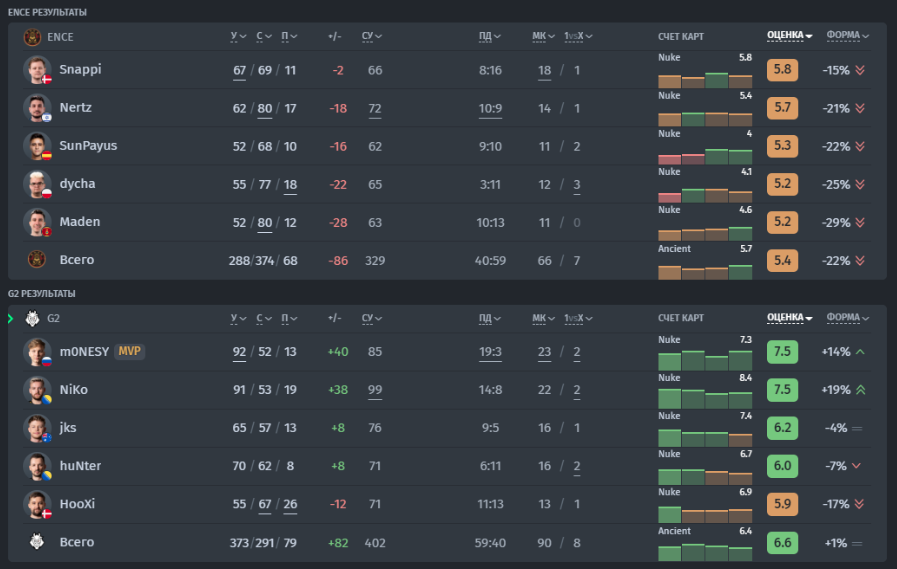The image size is (897, 569).
Task: Open Snappi's player avatar
Action: pos(37,70)
